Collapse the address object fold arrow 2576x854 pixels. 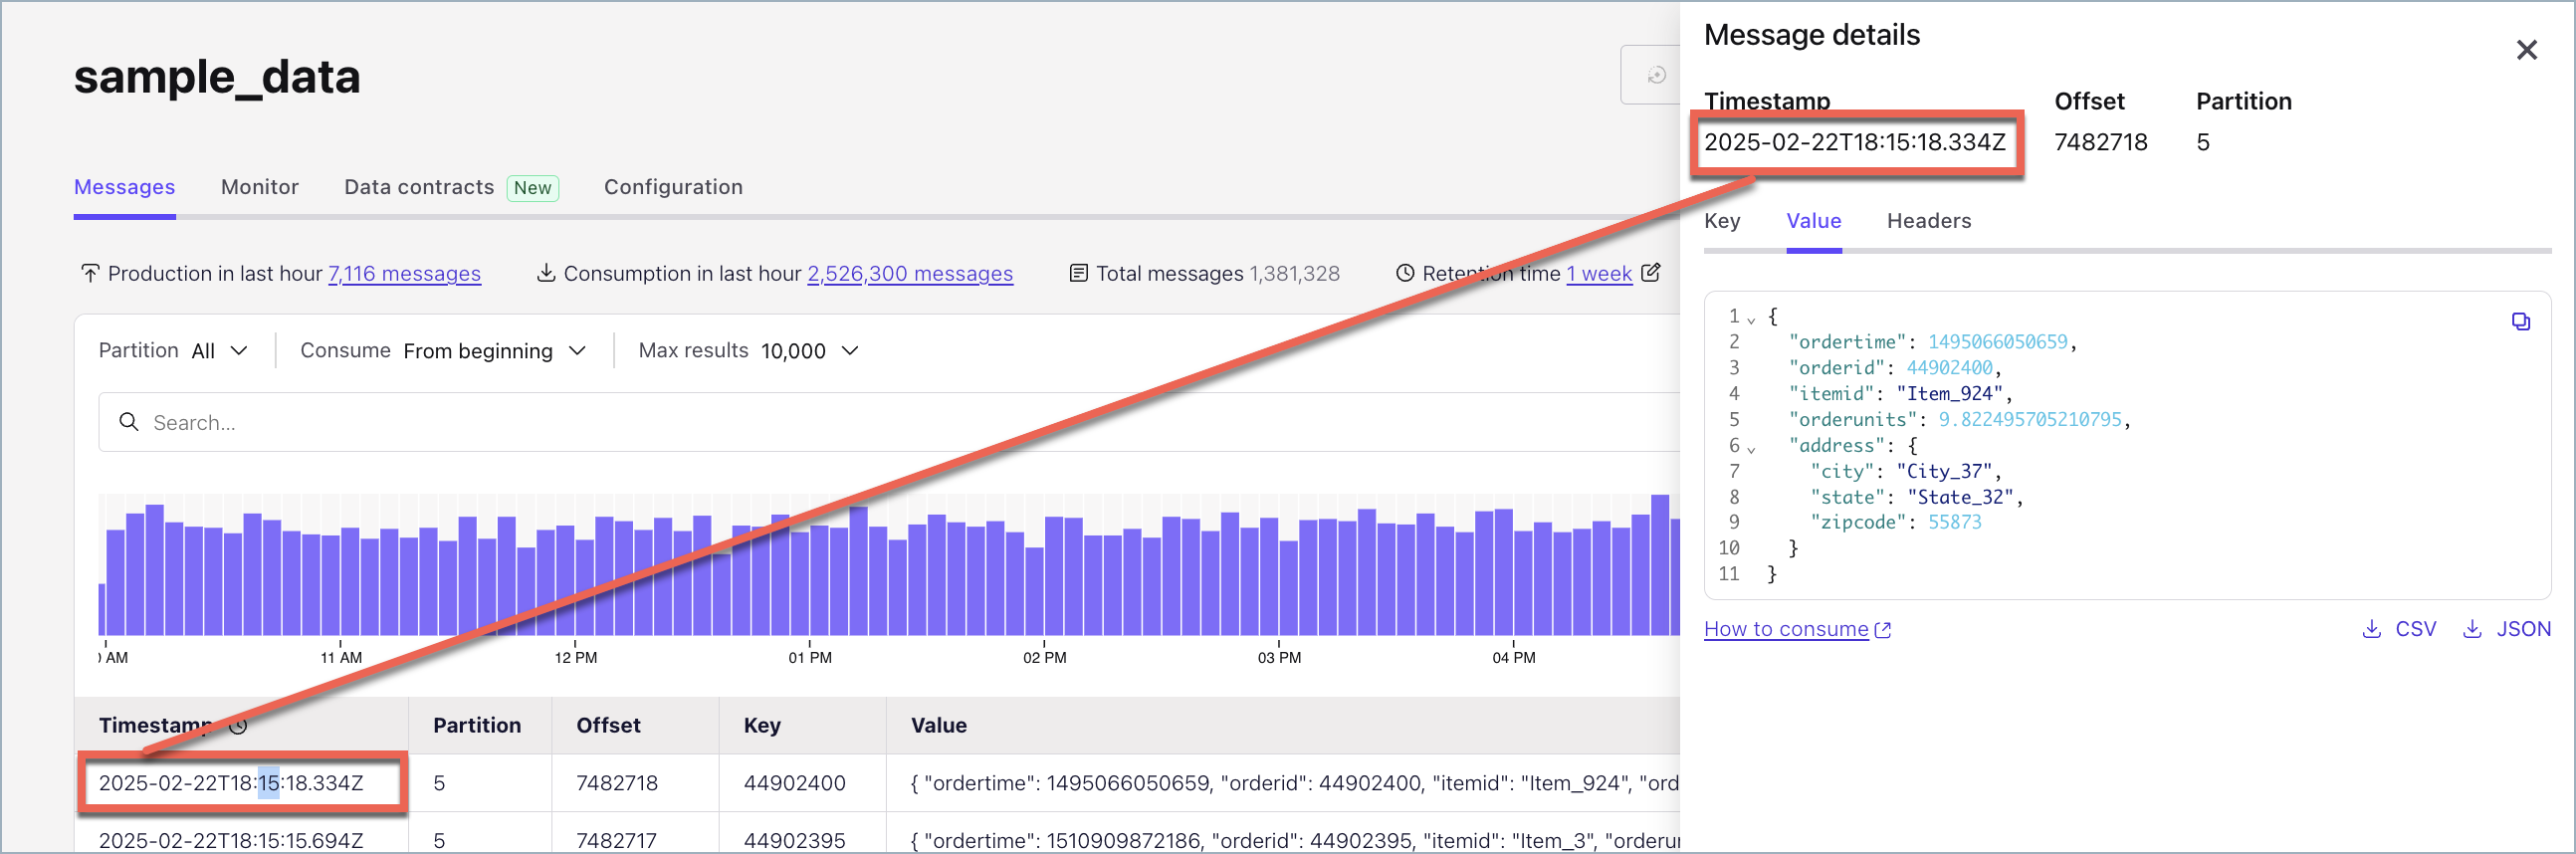(x=1751, y=449)
